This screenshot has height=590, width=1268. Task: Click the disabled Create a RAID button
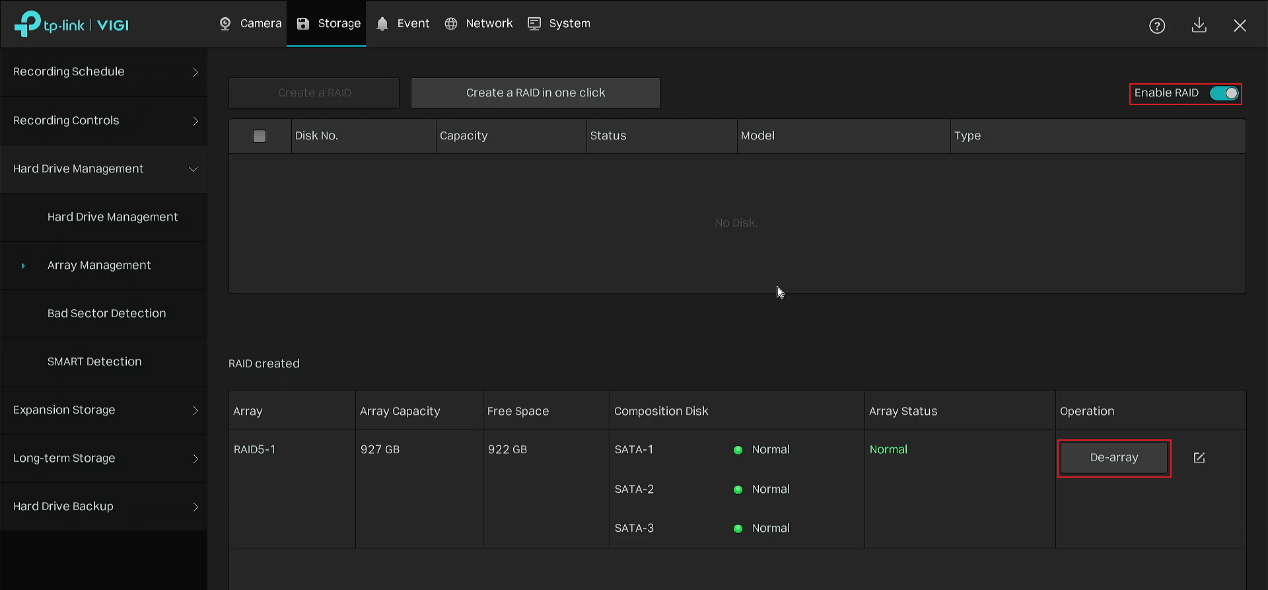pyautogui.click(x=314, y=93)
